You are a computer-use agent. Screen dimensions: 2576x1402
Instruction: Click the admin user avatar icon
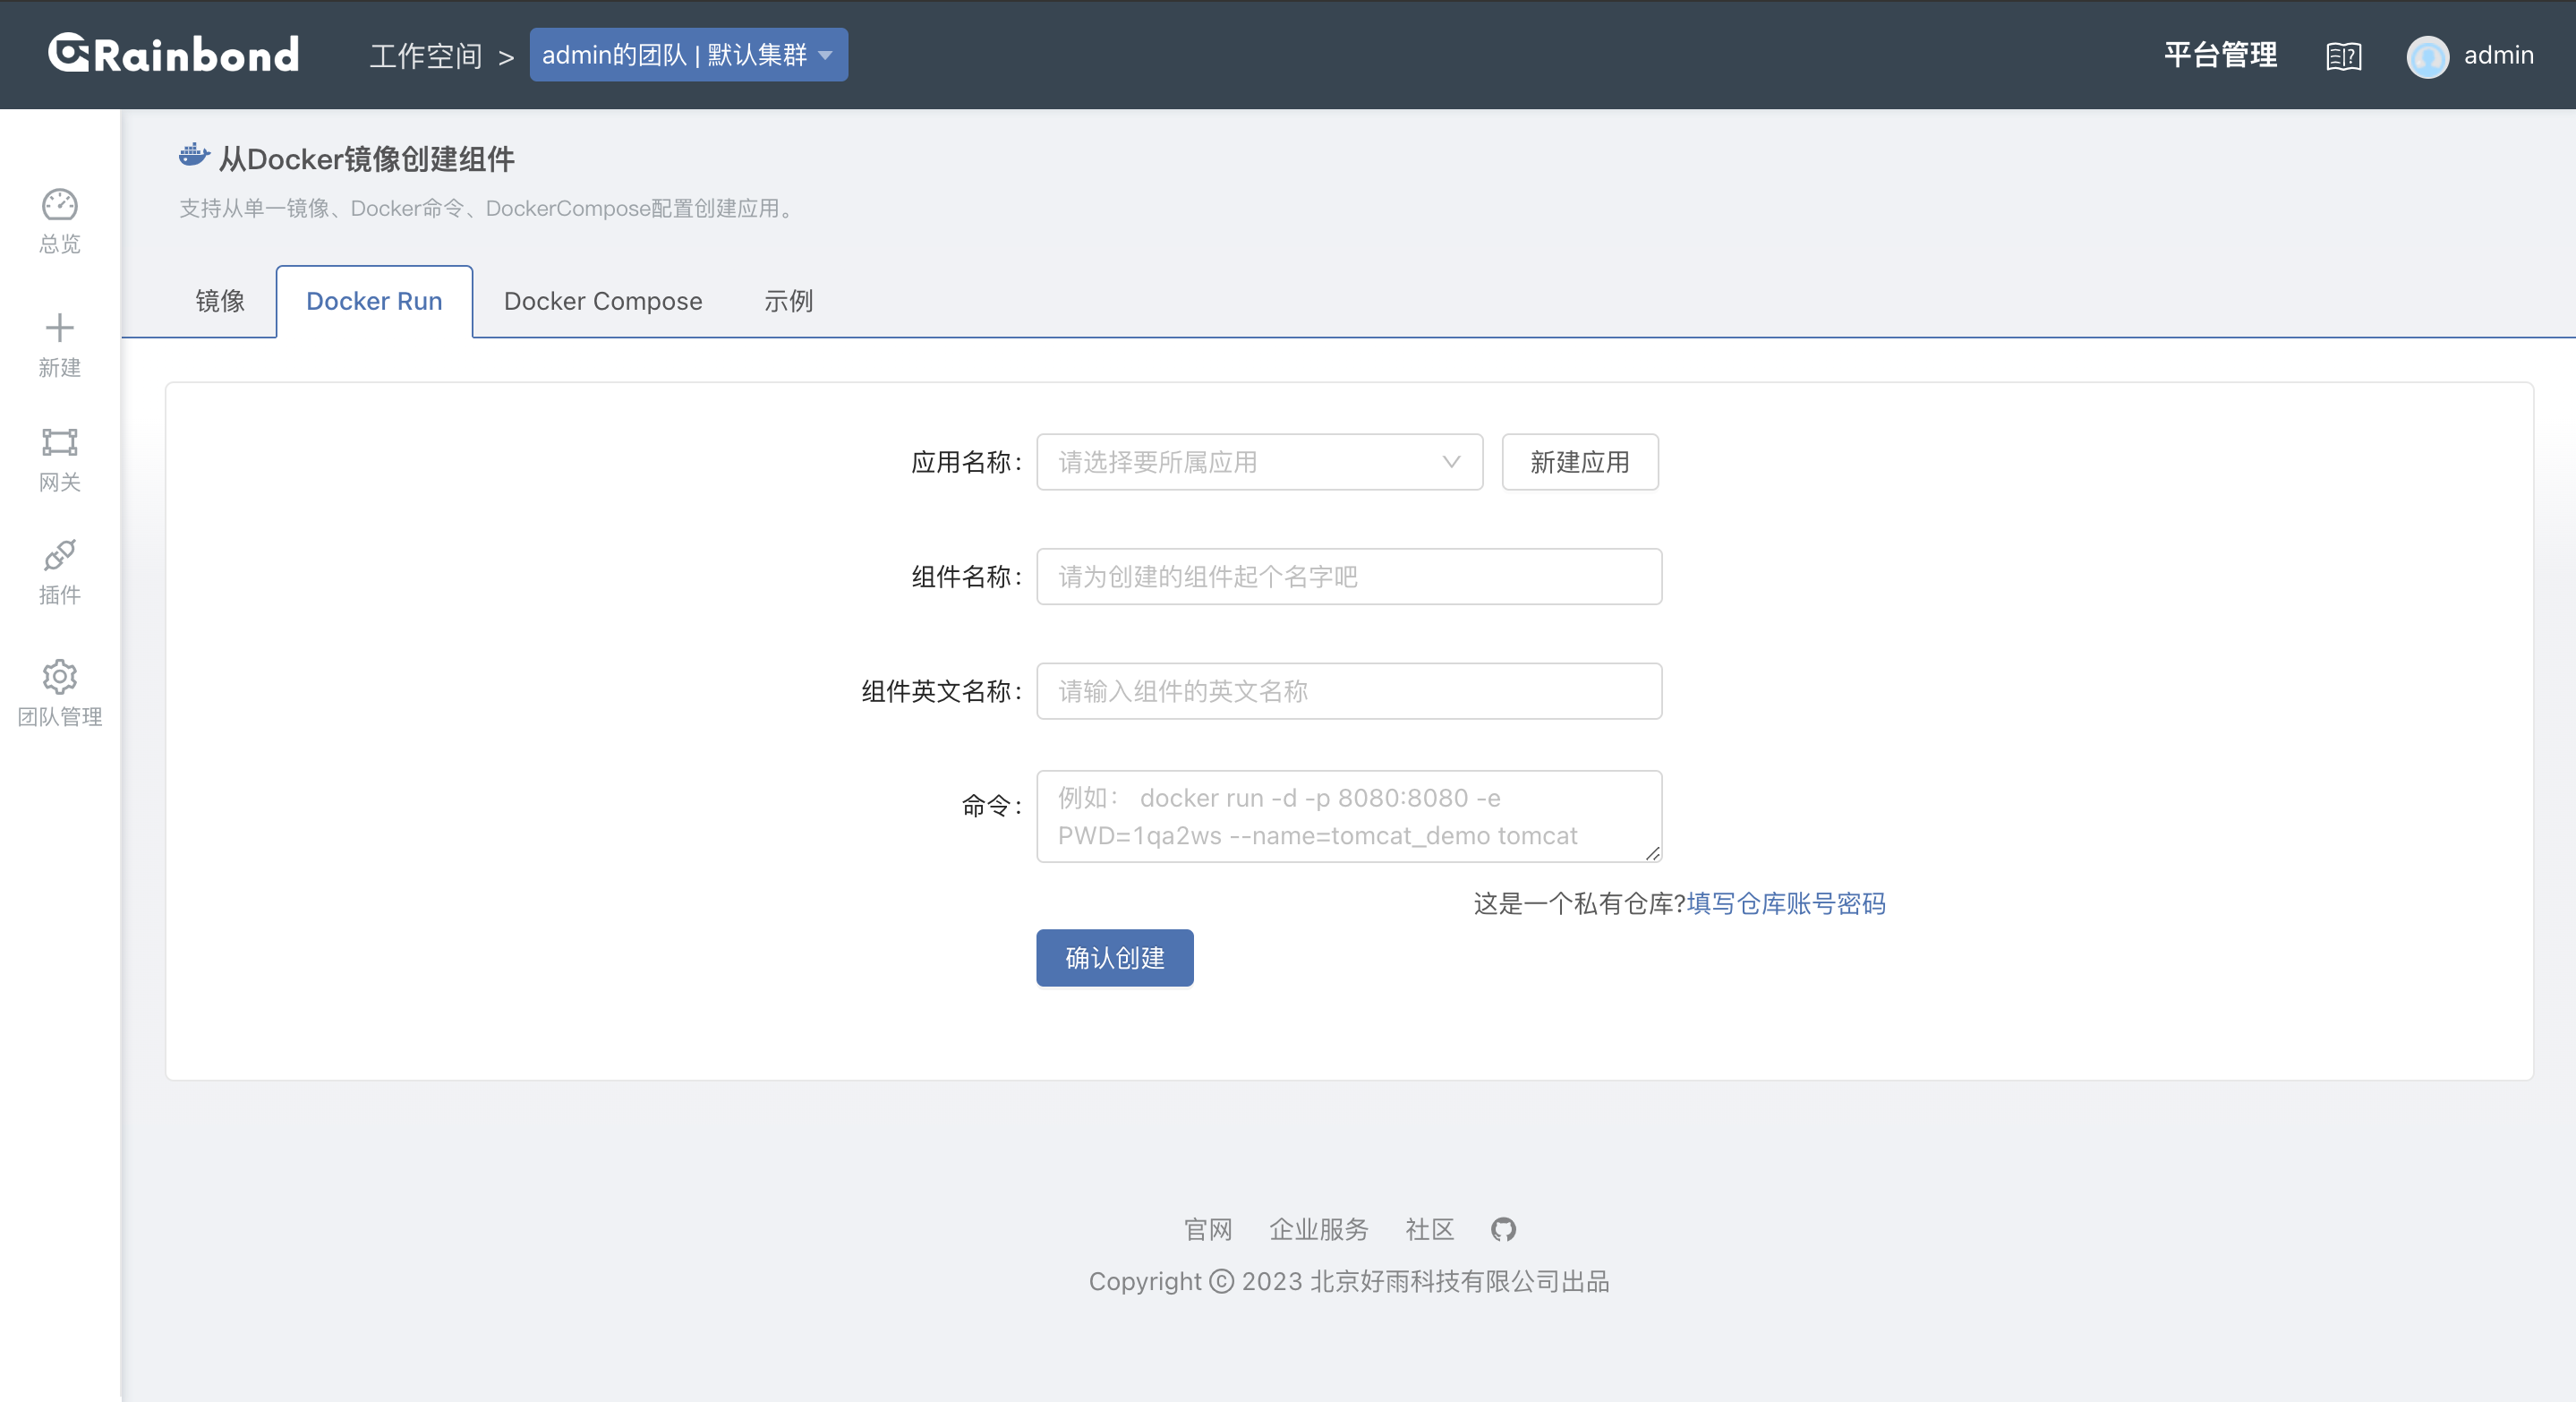[x=2424, y=56]
